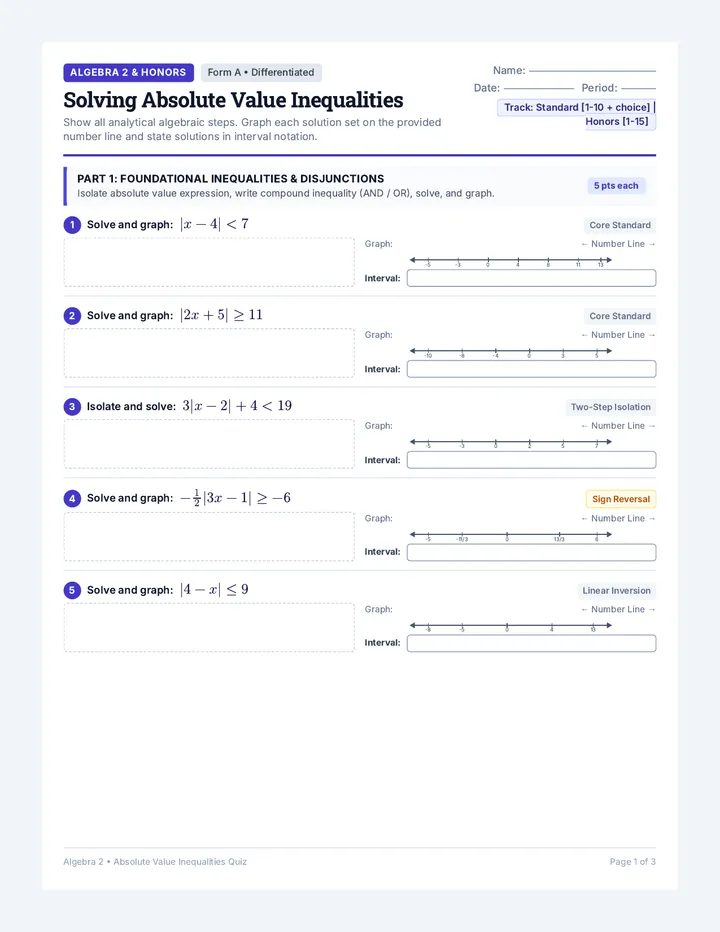Image resolution: width=720 pixels, height=932 pixels.
Task: Click the question 4 number badge
Action: point(72,499)
